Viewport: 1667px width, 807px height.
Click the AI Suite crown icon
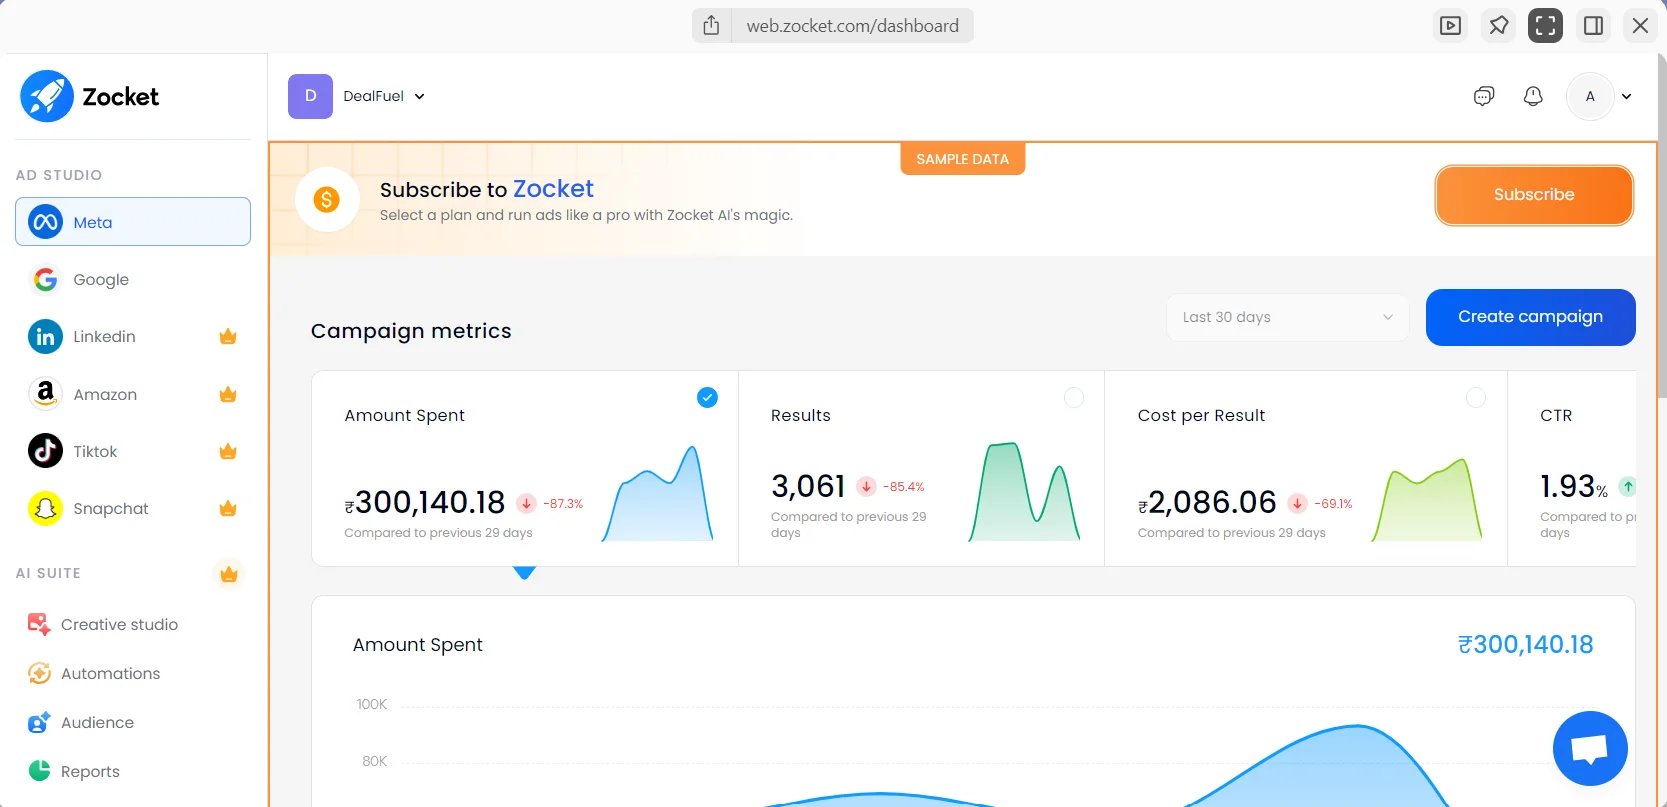[229, 573]
